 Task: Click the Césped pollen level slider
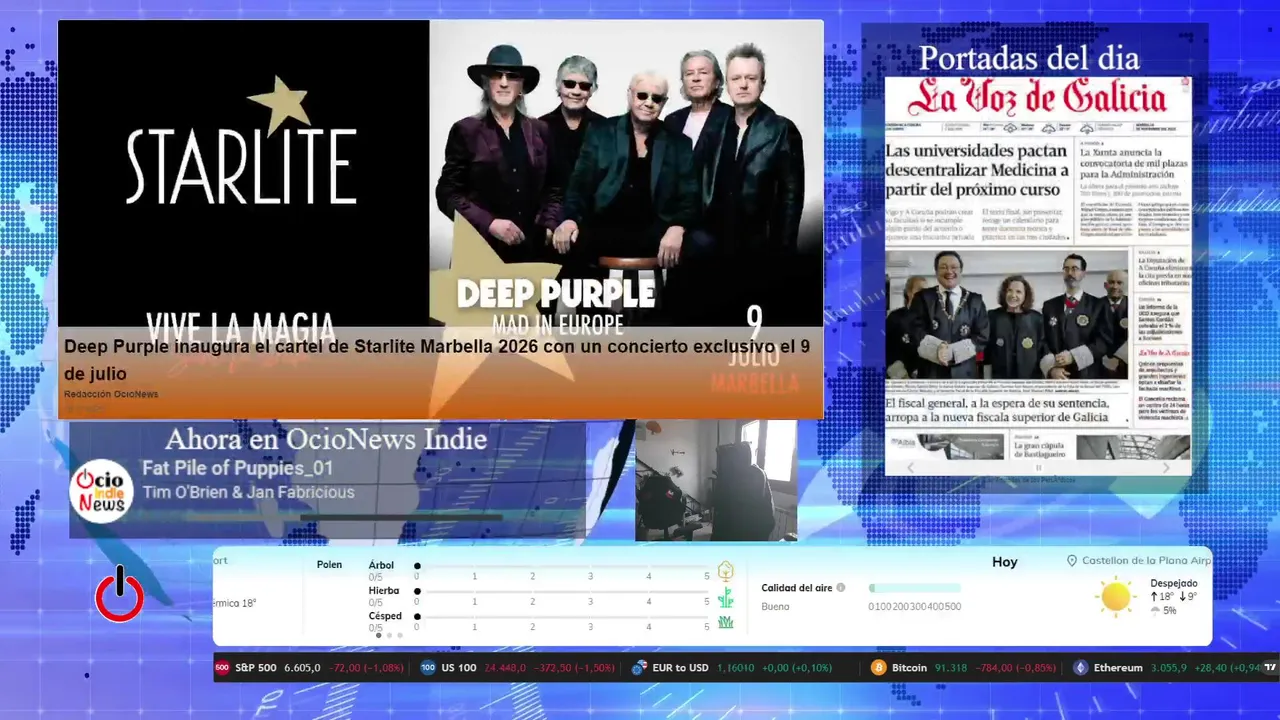pyautogui.click(x=562, y=616)
